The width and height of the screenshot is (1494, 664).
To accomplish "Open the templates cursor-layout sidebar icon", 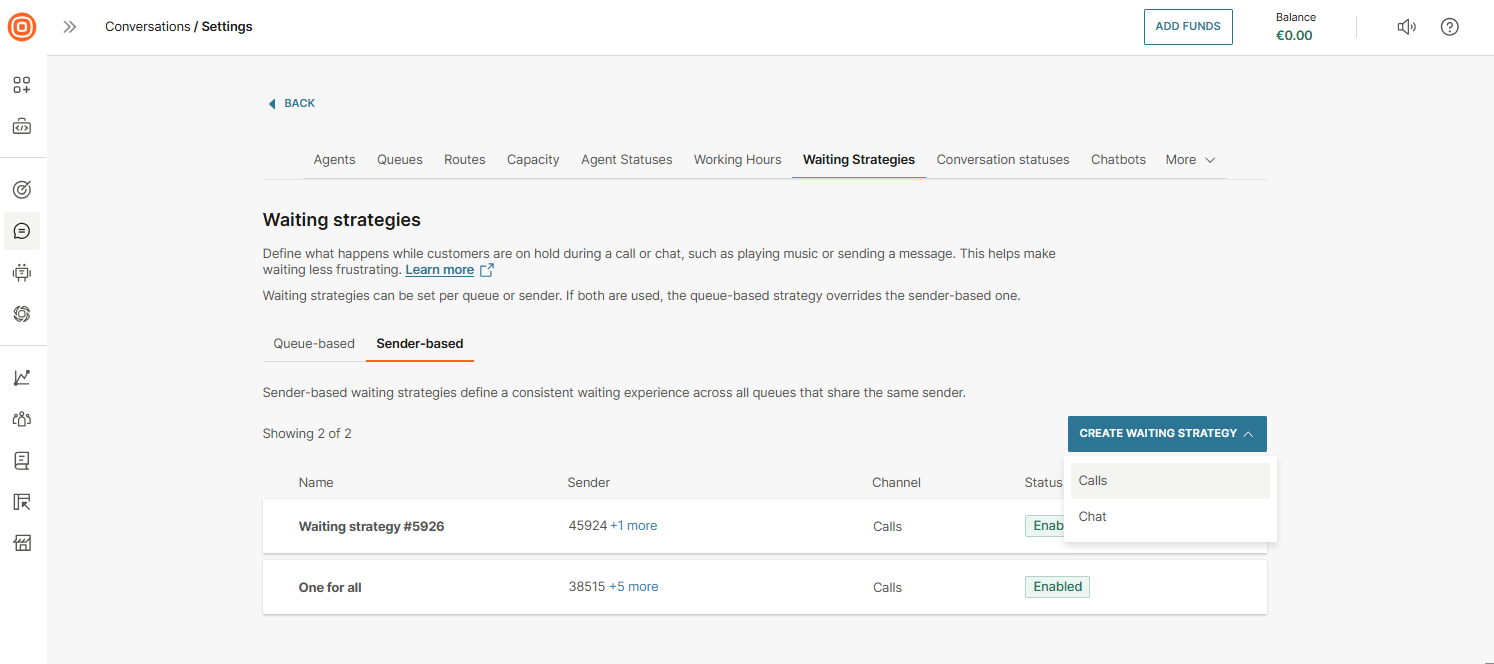I will pos(22,502).
